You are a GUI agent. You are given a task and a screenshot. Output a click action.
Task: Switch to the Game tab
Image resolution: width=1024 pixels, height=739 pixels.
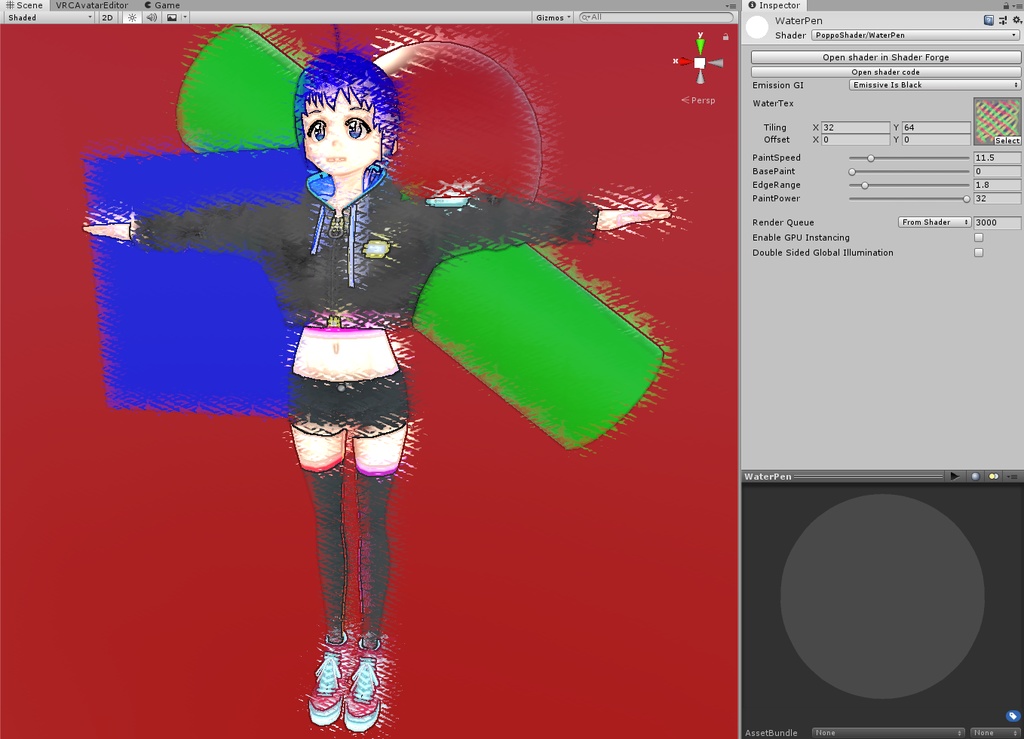[162, 5]
